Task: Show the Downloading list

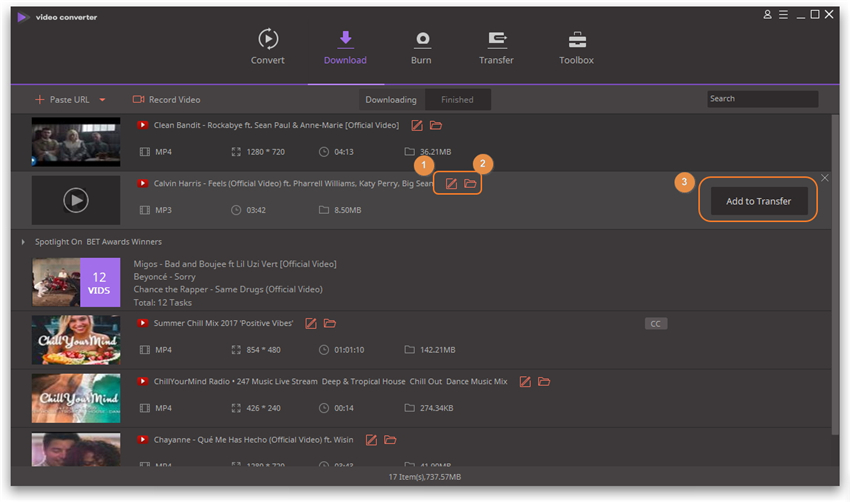Action: click(391, 100)
